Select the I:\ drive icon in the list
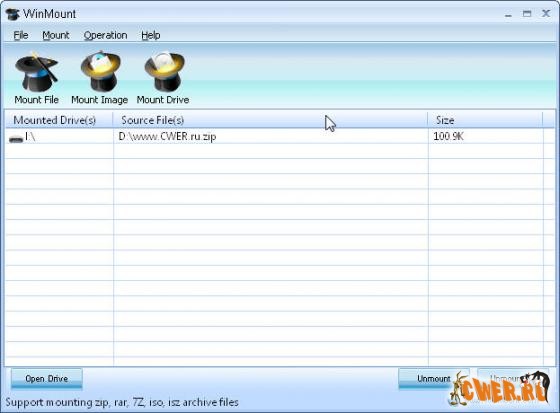Screen dimensions: 560x413 (16, 138)
